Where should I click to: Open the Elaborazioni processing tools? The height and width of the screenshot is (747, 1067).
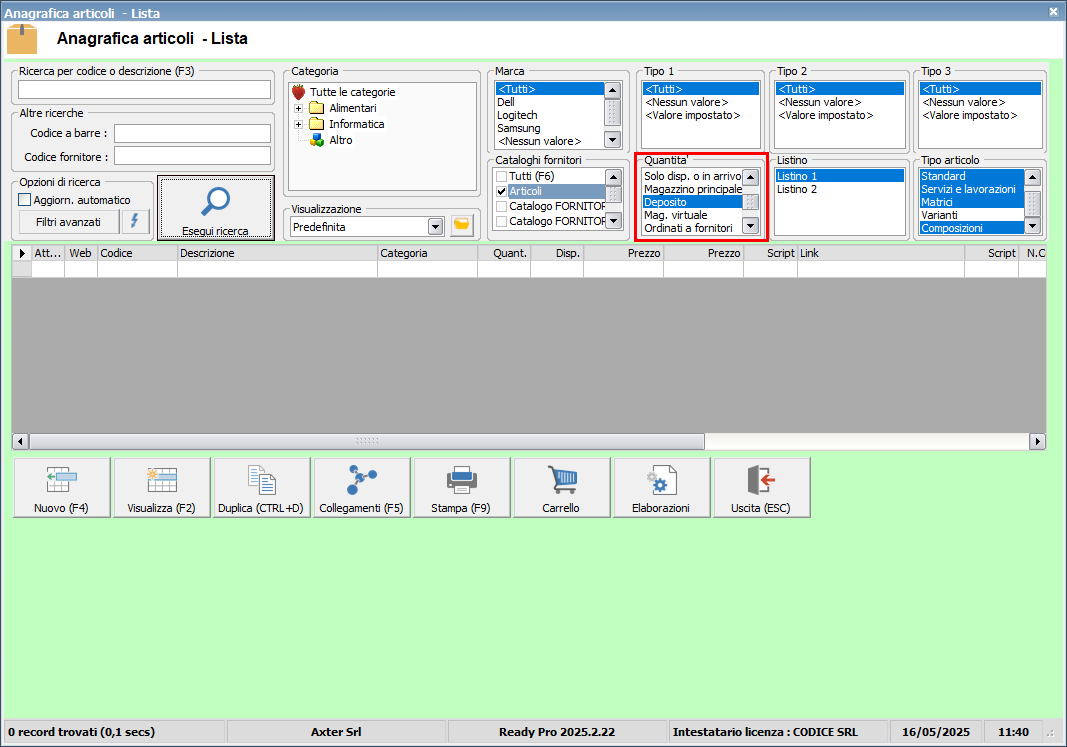tap(661, 487)
